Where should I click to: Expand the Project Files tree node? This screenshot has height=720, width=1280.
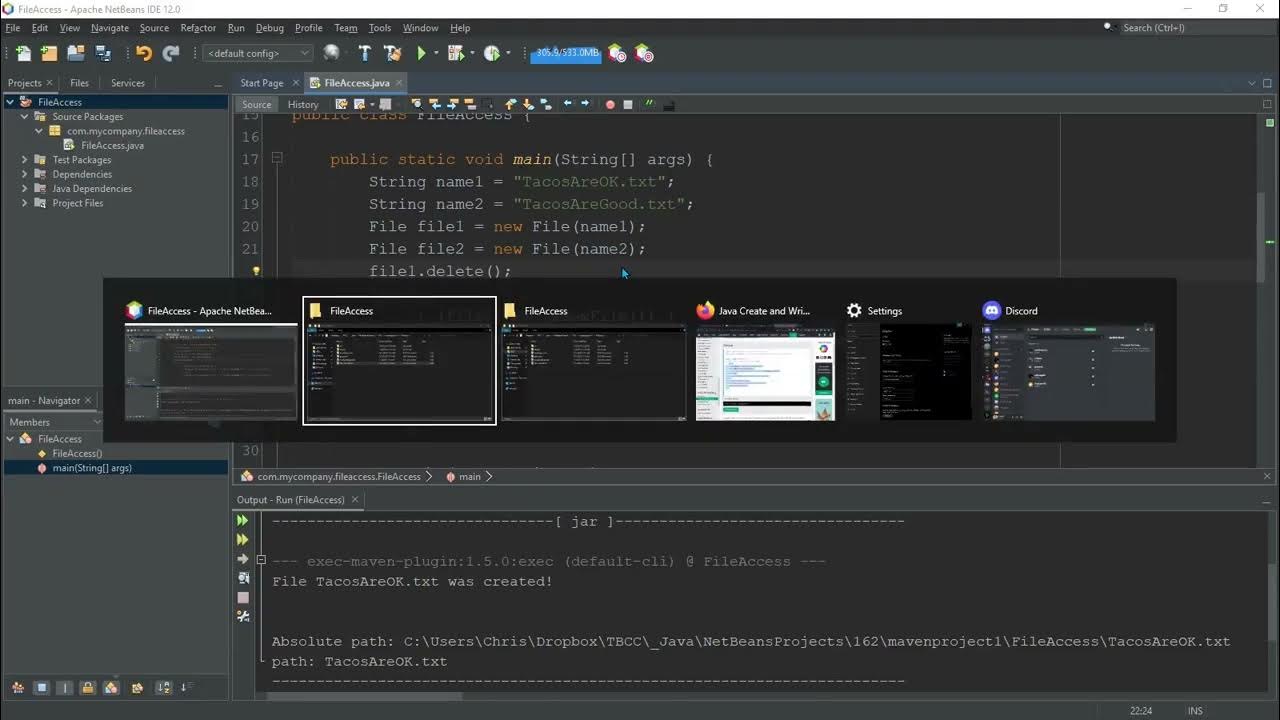25,203
